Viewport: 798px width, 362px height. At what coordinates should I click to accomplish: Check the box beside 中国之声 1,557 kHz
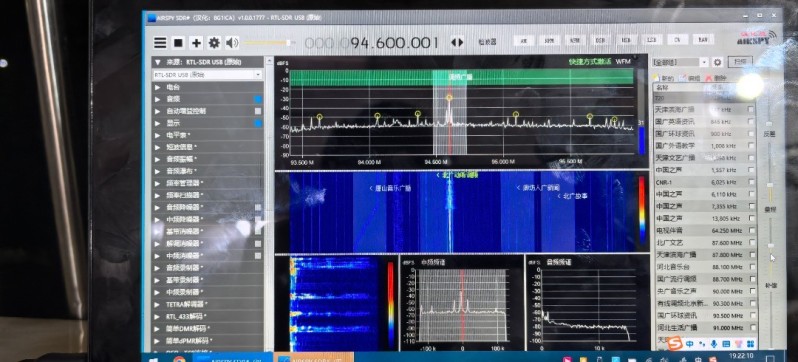point(751,170)
